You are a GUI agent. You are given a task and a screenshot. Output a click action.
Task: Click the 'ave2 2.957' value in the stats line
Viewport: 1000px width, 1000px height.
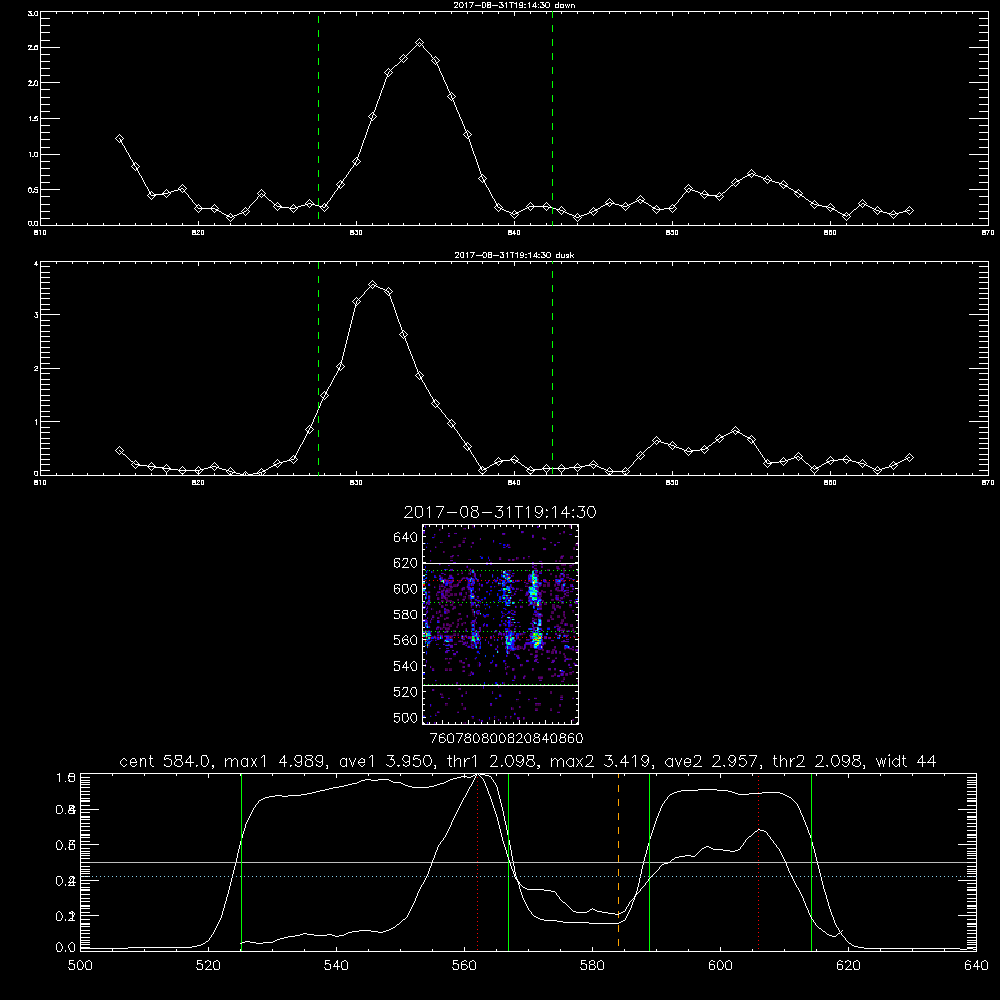pyautogui.click(x=711, y=761)
